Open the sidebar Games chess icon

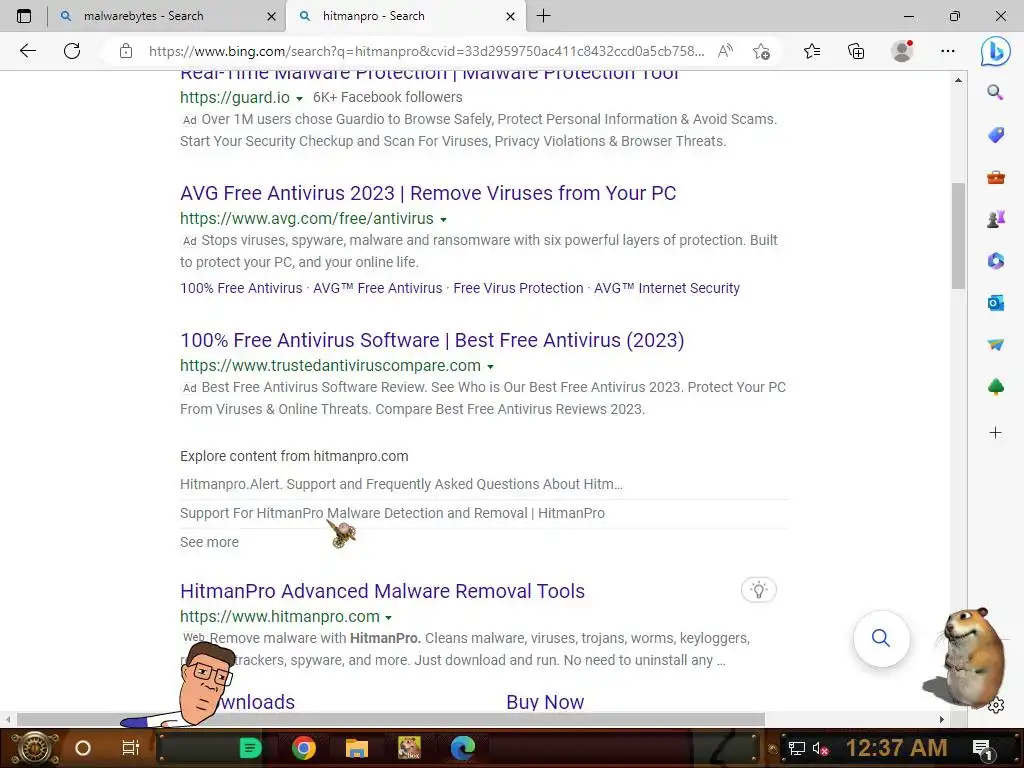point(995,219)
